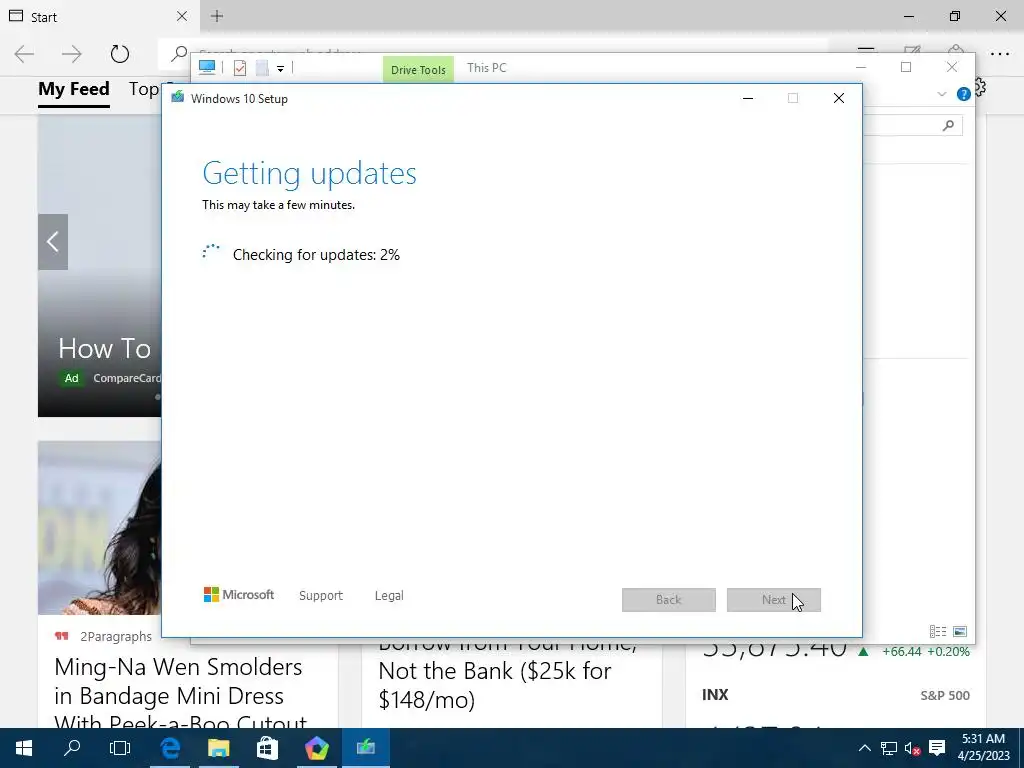Expand the File Explorer ribbon chevron
The height and width of the screenshot is (768, 1024).
pos(942,94)
